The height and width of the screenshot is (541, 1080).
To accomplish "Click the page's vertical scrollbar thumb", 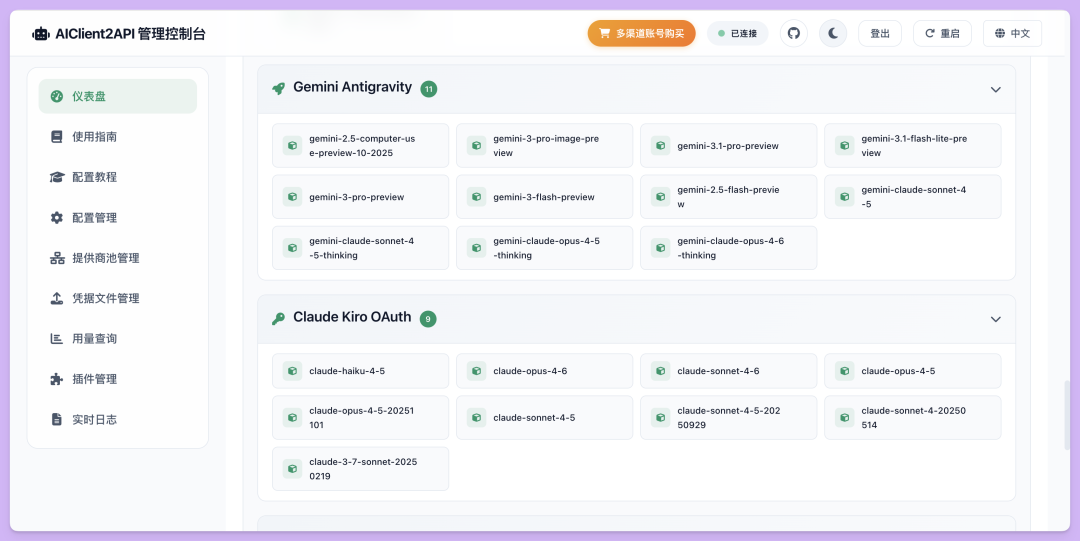I will (x=1066, y=414).
